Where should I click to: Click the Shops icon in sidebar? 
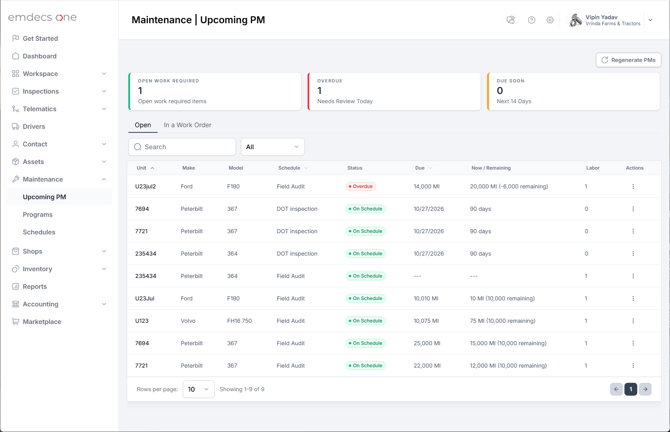[x=15, y=251]
